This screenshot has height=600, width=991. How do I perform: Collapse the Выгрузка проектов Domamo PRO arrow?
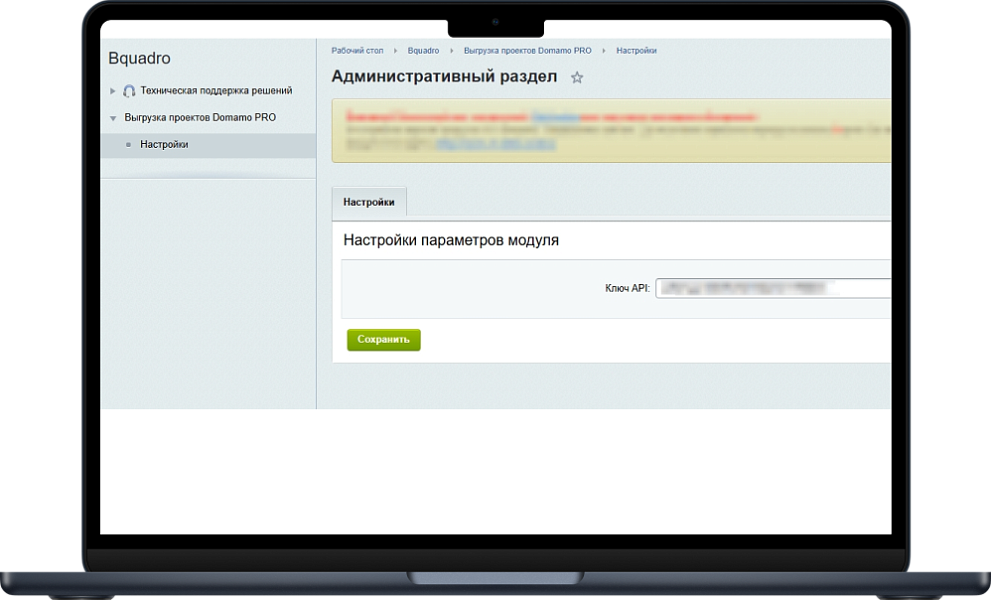click(x=113, y=118)
